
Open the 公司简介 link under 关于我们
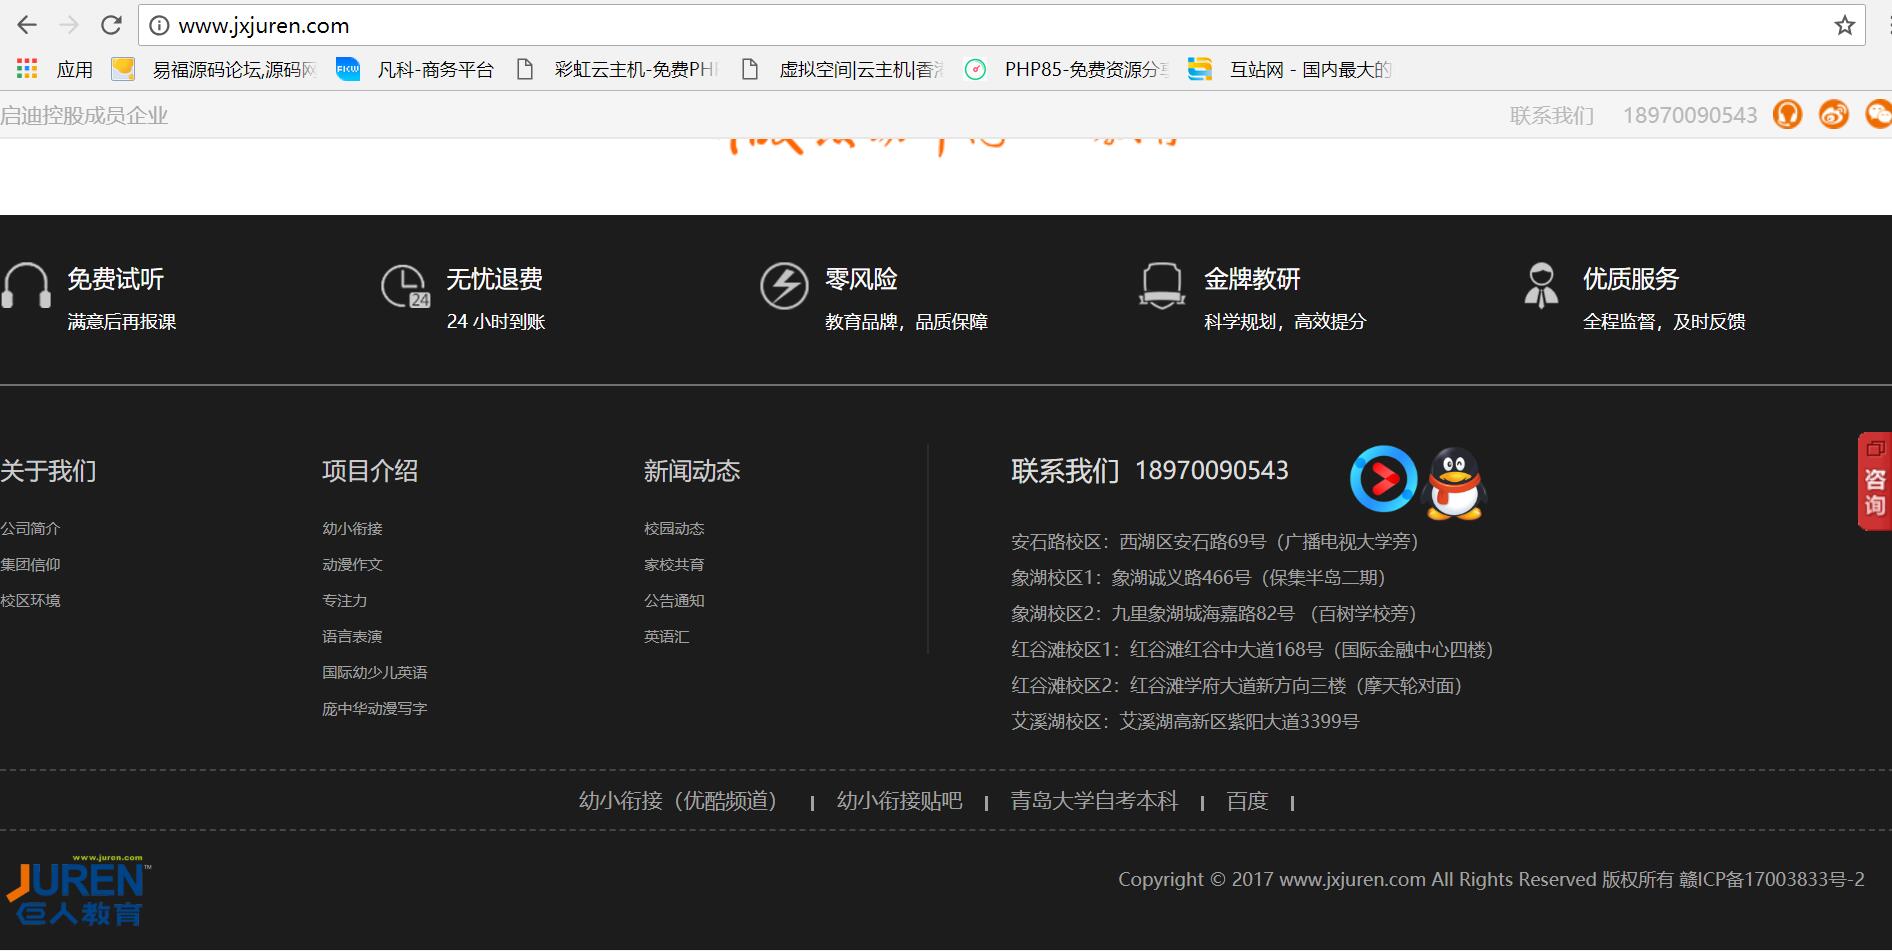tap(31, 528)
